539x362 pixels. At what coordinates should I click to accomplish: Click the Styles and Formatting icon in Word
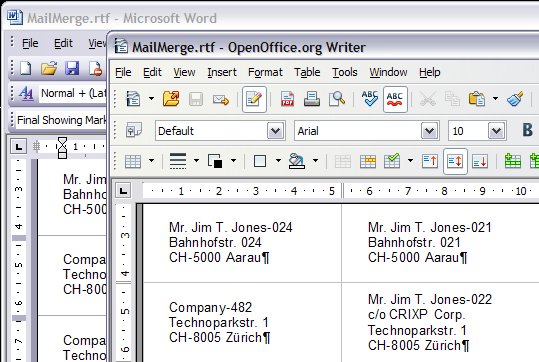click(26, 93)
